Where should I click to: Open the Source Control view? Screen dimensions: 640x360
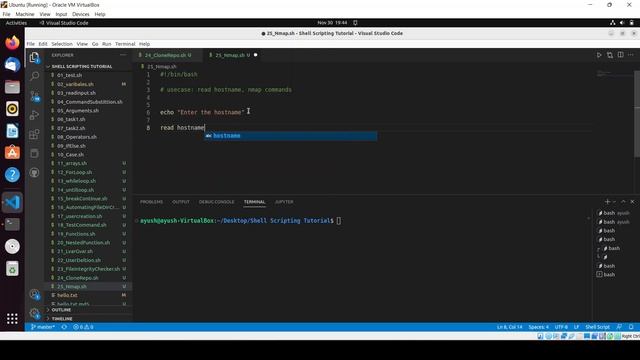(35, 96)
